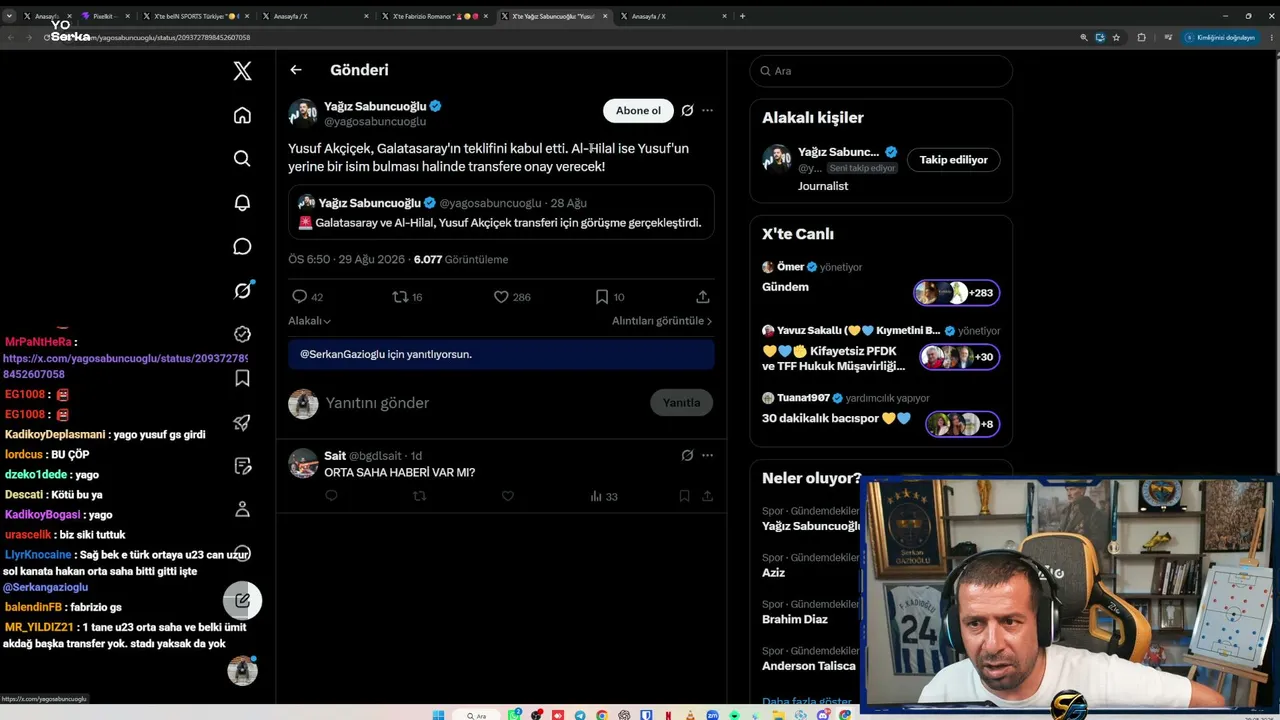Click the Ara search box on X
Screen dimensions: 1280x720
tap(881, 71)
